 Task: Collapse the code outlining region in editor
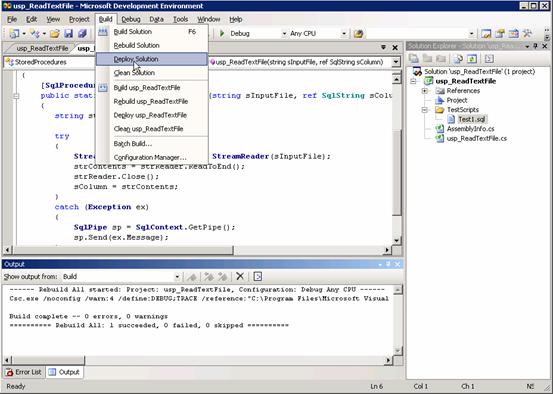coord(16,96)
